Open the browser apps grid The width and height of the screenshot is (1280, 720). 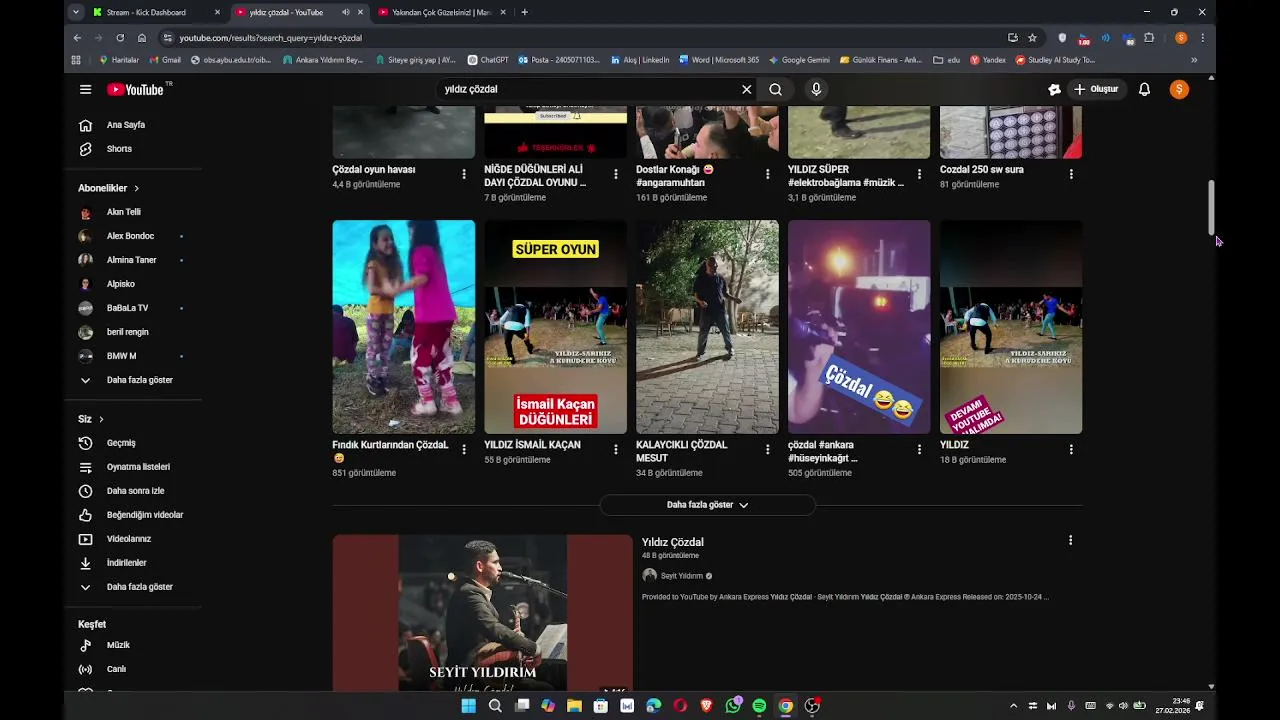click(76, 60)
